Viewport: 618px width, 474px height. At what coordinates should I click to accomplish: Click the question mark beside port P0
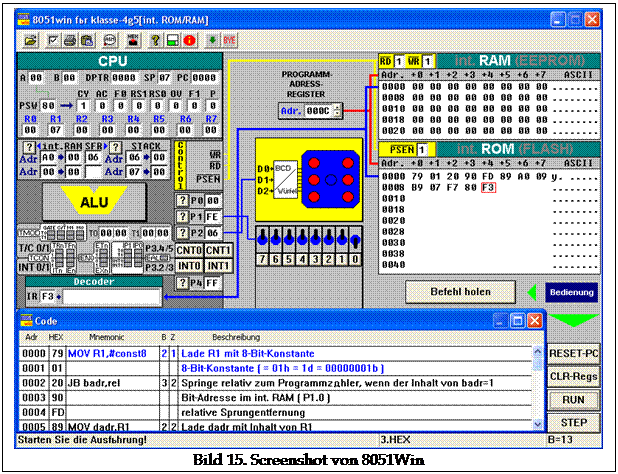coord(182,201)
